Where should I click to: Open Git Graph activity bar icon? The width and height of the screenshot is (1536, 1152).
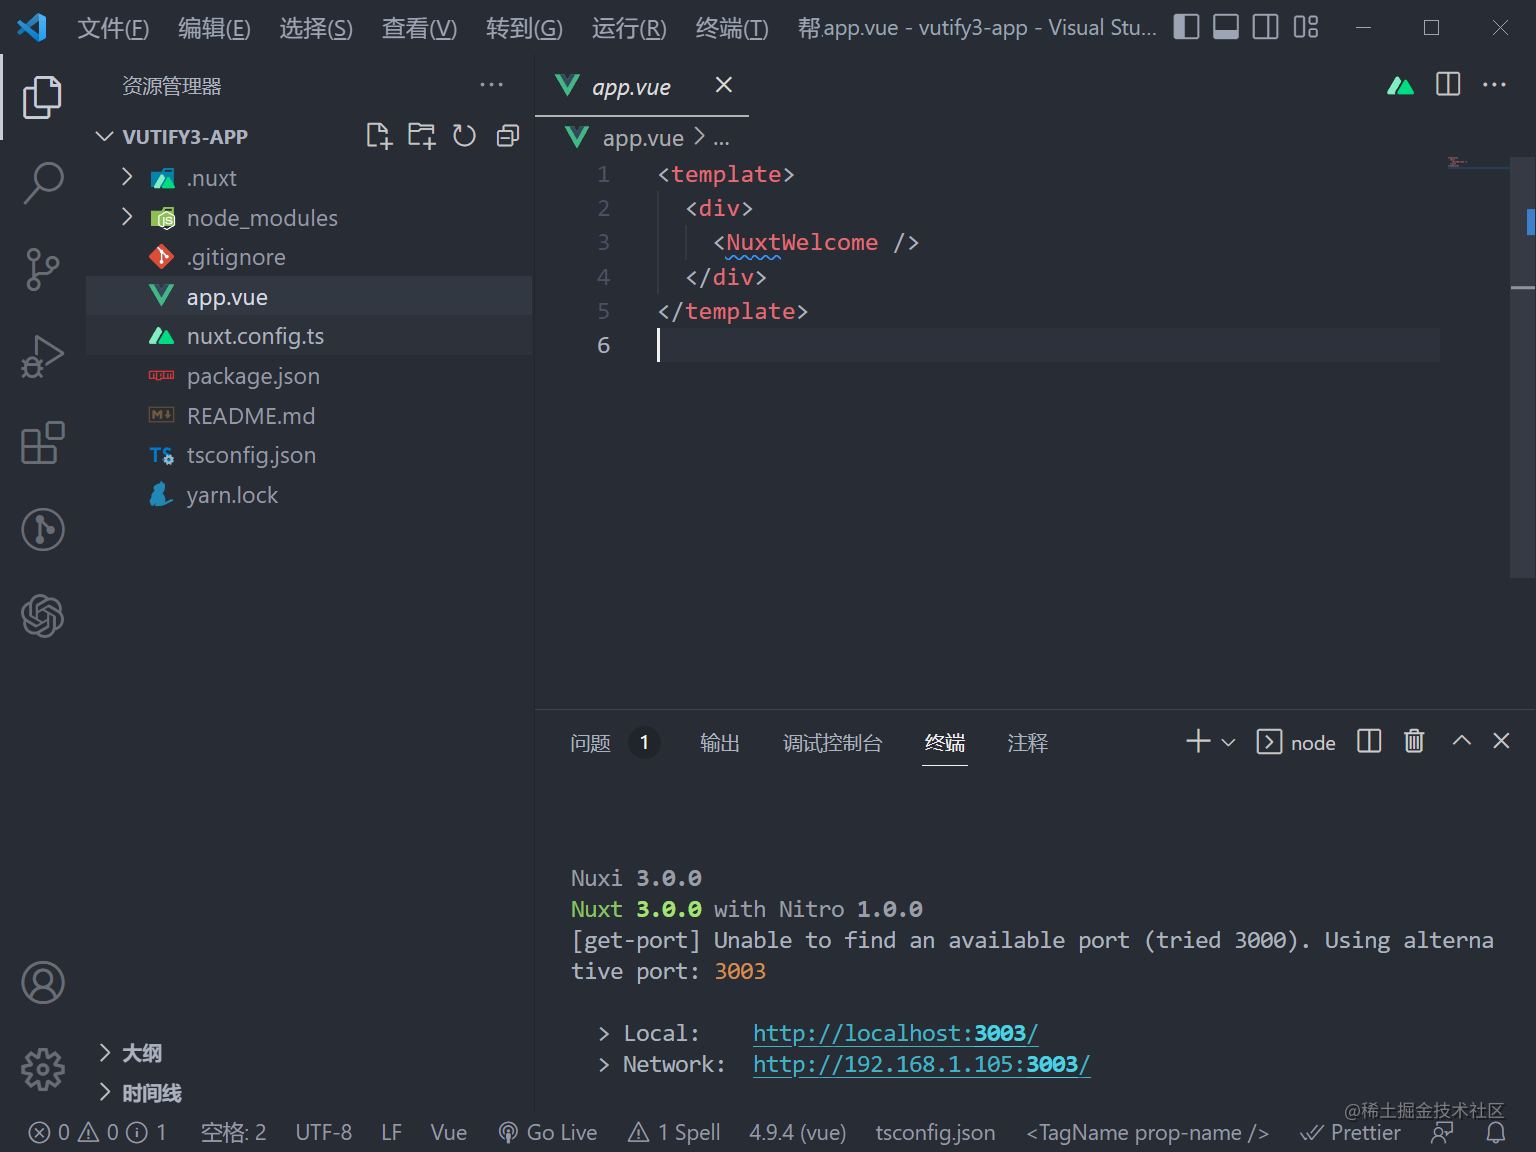tap(42, 529)
